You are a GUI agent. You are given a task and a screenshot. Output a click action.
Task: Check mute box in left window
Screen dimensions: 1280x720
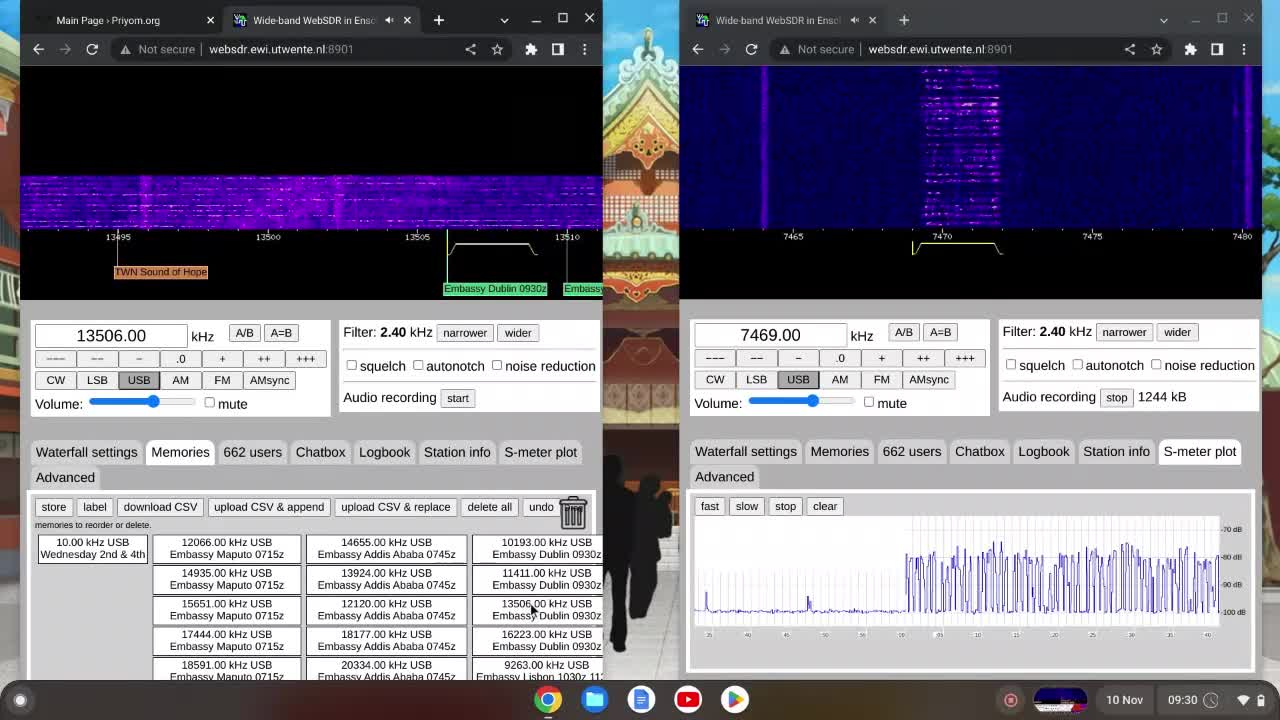tap(209, 403)
